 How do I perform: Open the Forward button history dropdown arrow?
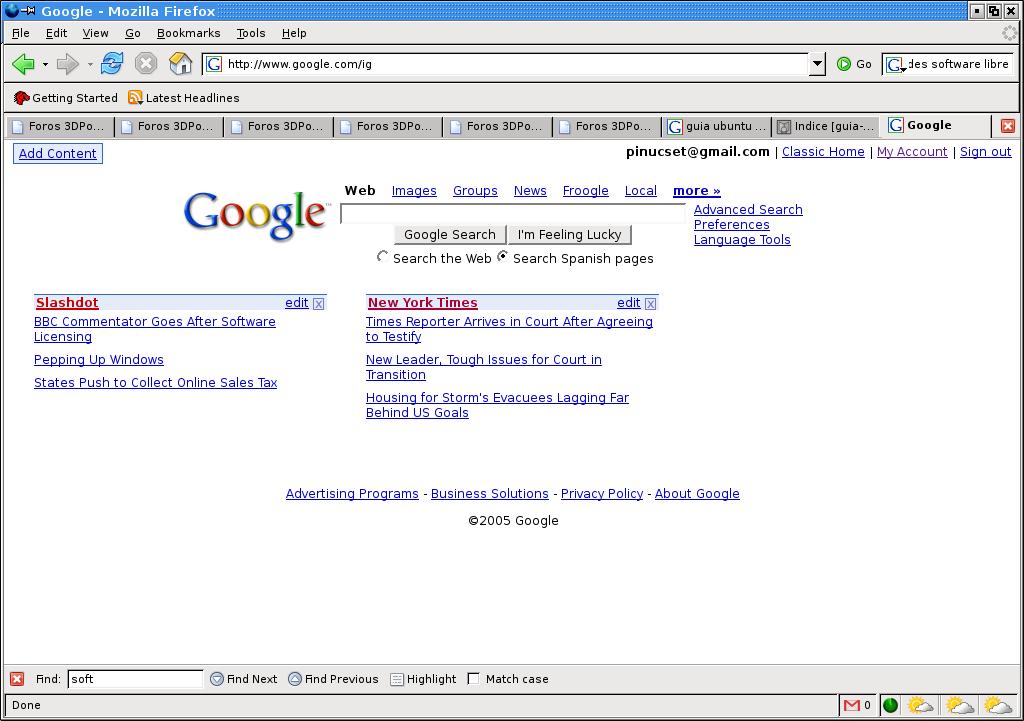coord(89,64)
